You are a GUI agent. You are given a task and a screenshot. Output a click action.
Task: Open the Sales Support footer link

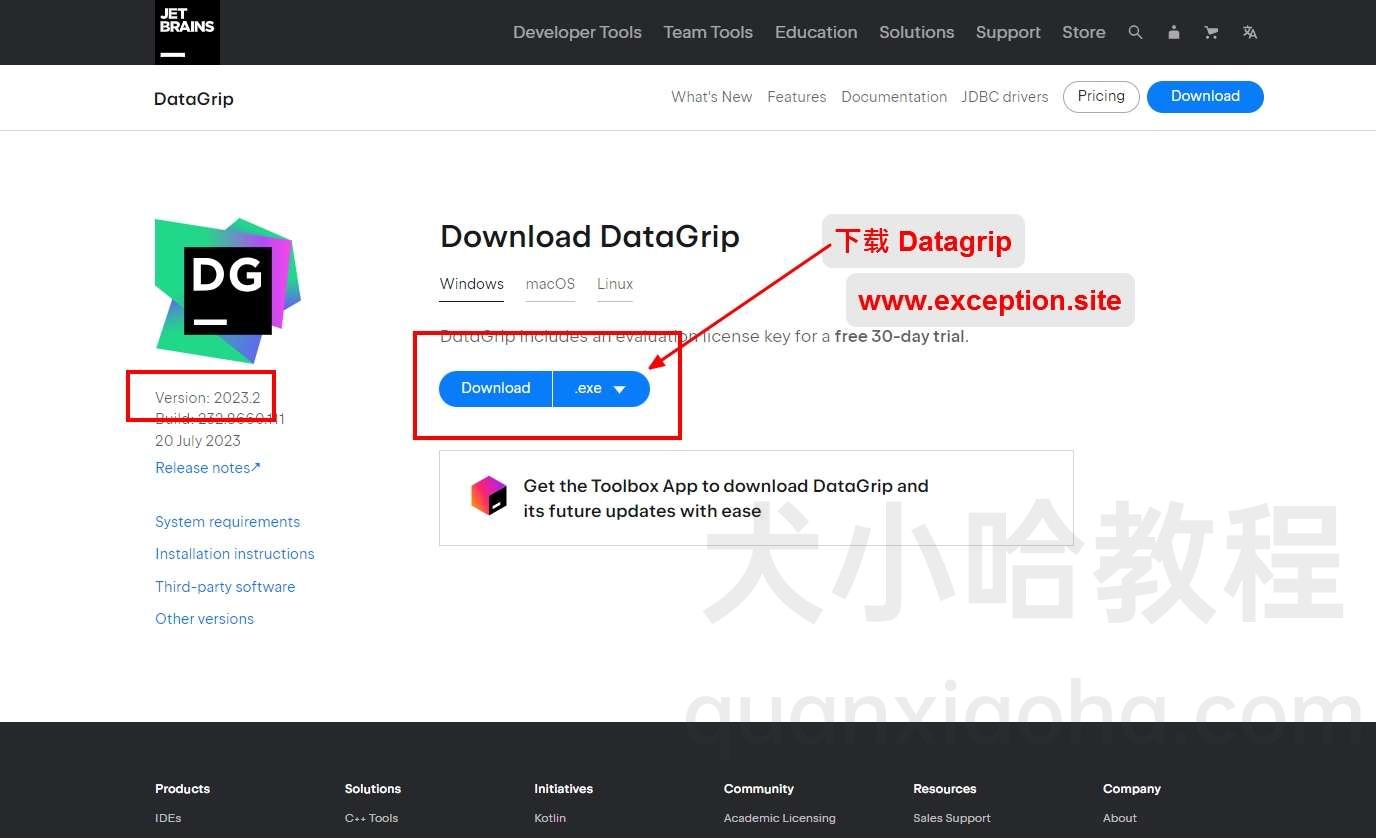click(952, 818)
